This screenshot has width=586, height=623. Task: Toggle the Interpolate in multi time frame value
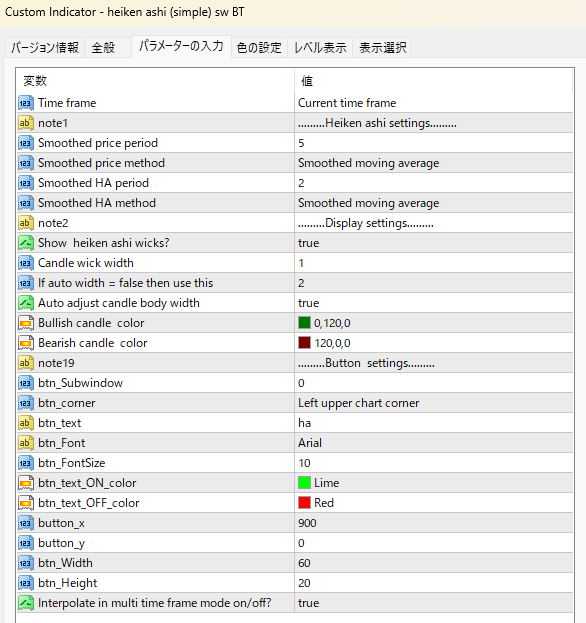[x=434, y=603]
